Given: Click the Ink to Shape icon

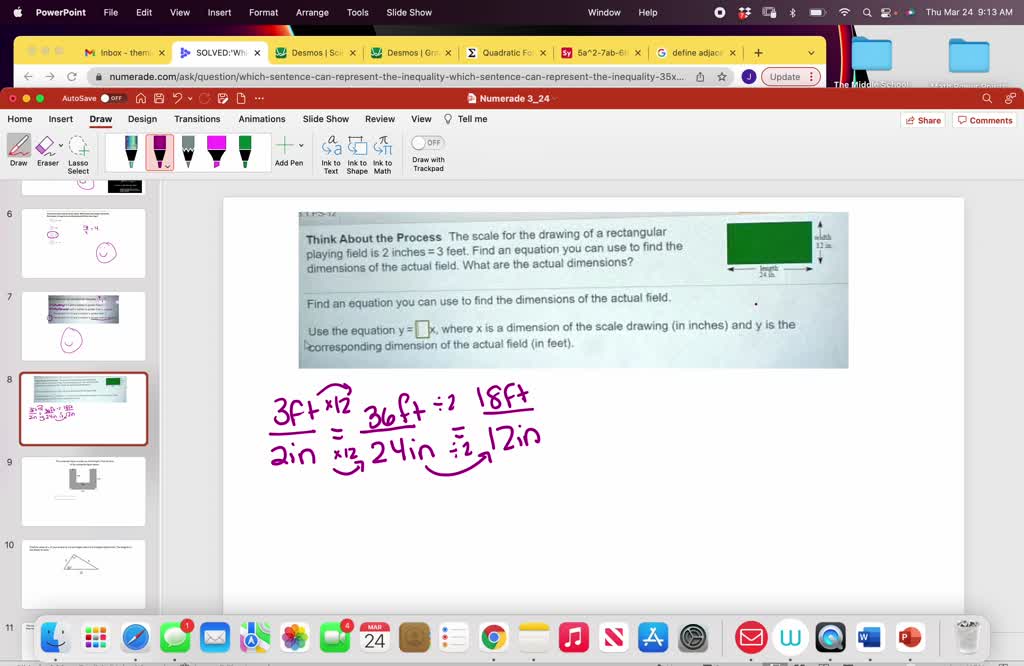Looking at the screenshot, I should 357,153.
